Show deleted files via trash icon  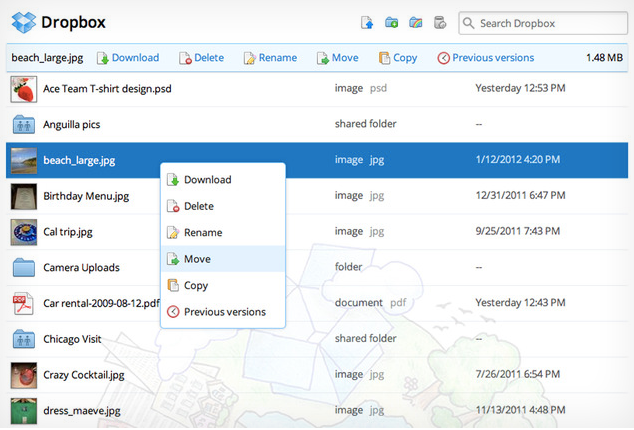(440, 22)
